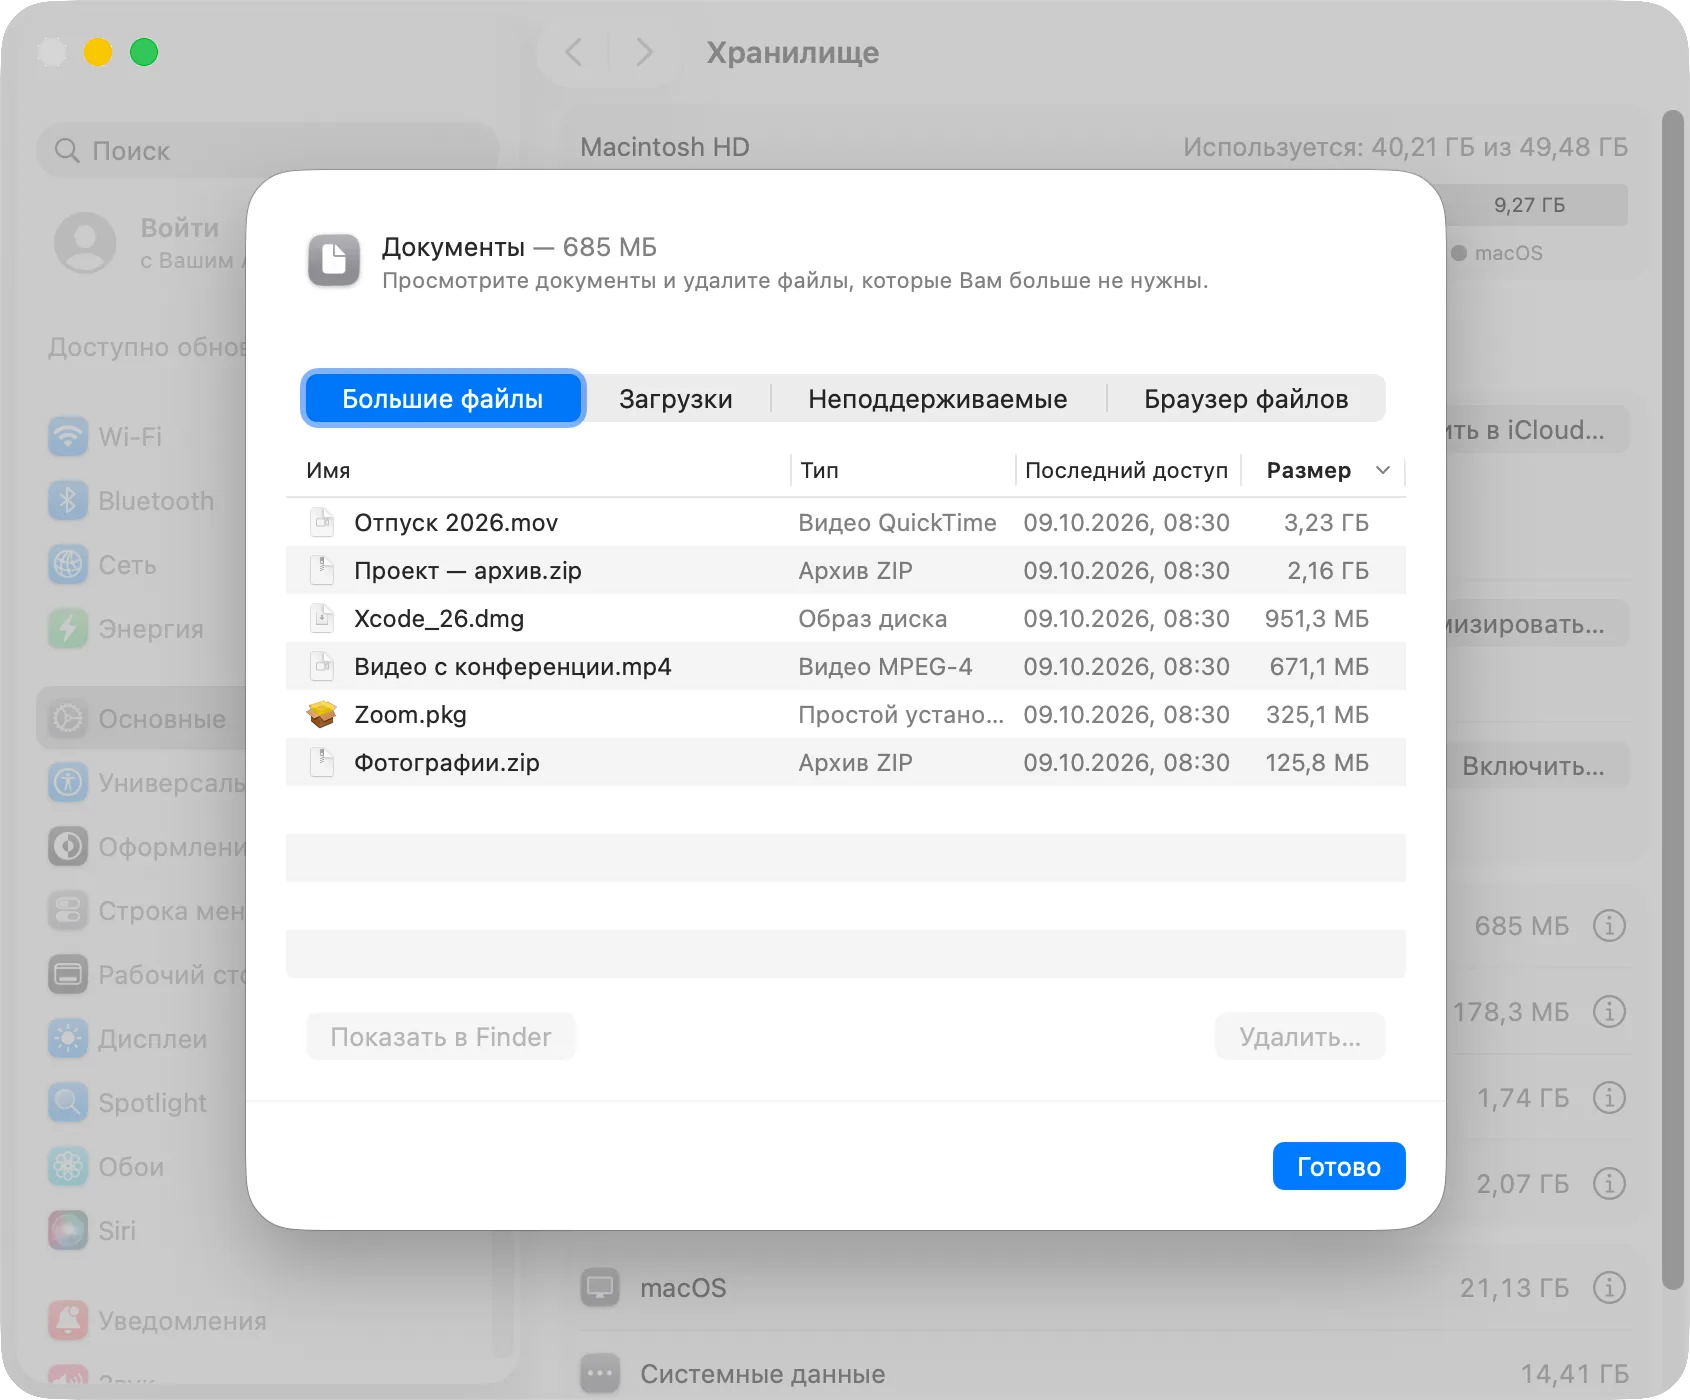
Task: Click the file icon for Отпуск 2026.mov
Action: tap(322, 522)
